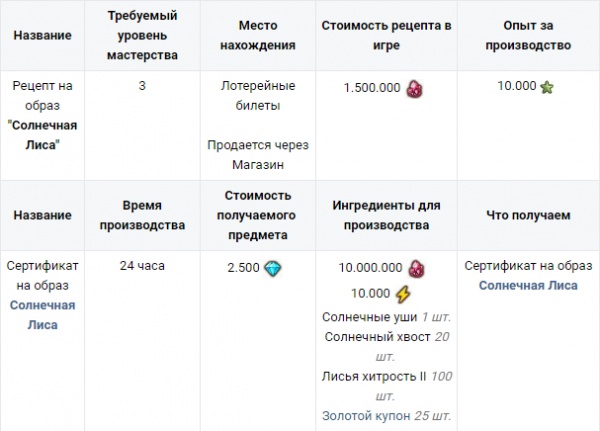Click the 24 часа production time cell
The height and width of the screenshot is (431, 600).
pyautogui.click(x=142, y=266)
